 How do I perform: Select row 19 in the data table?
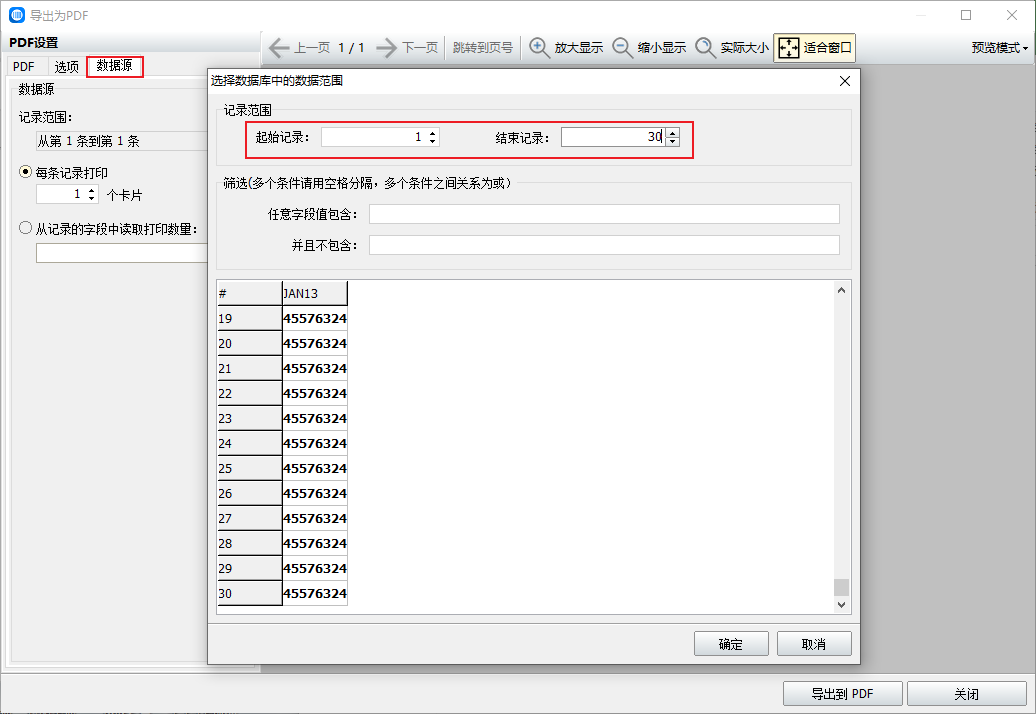click(x=282, y=318)
